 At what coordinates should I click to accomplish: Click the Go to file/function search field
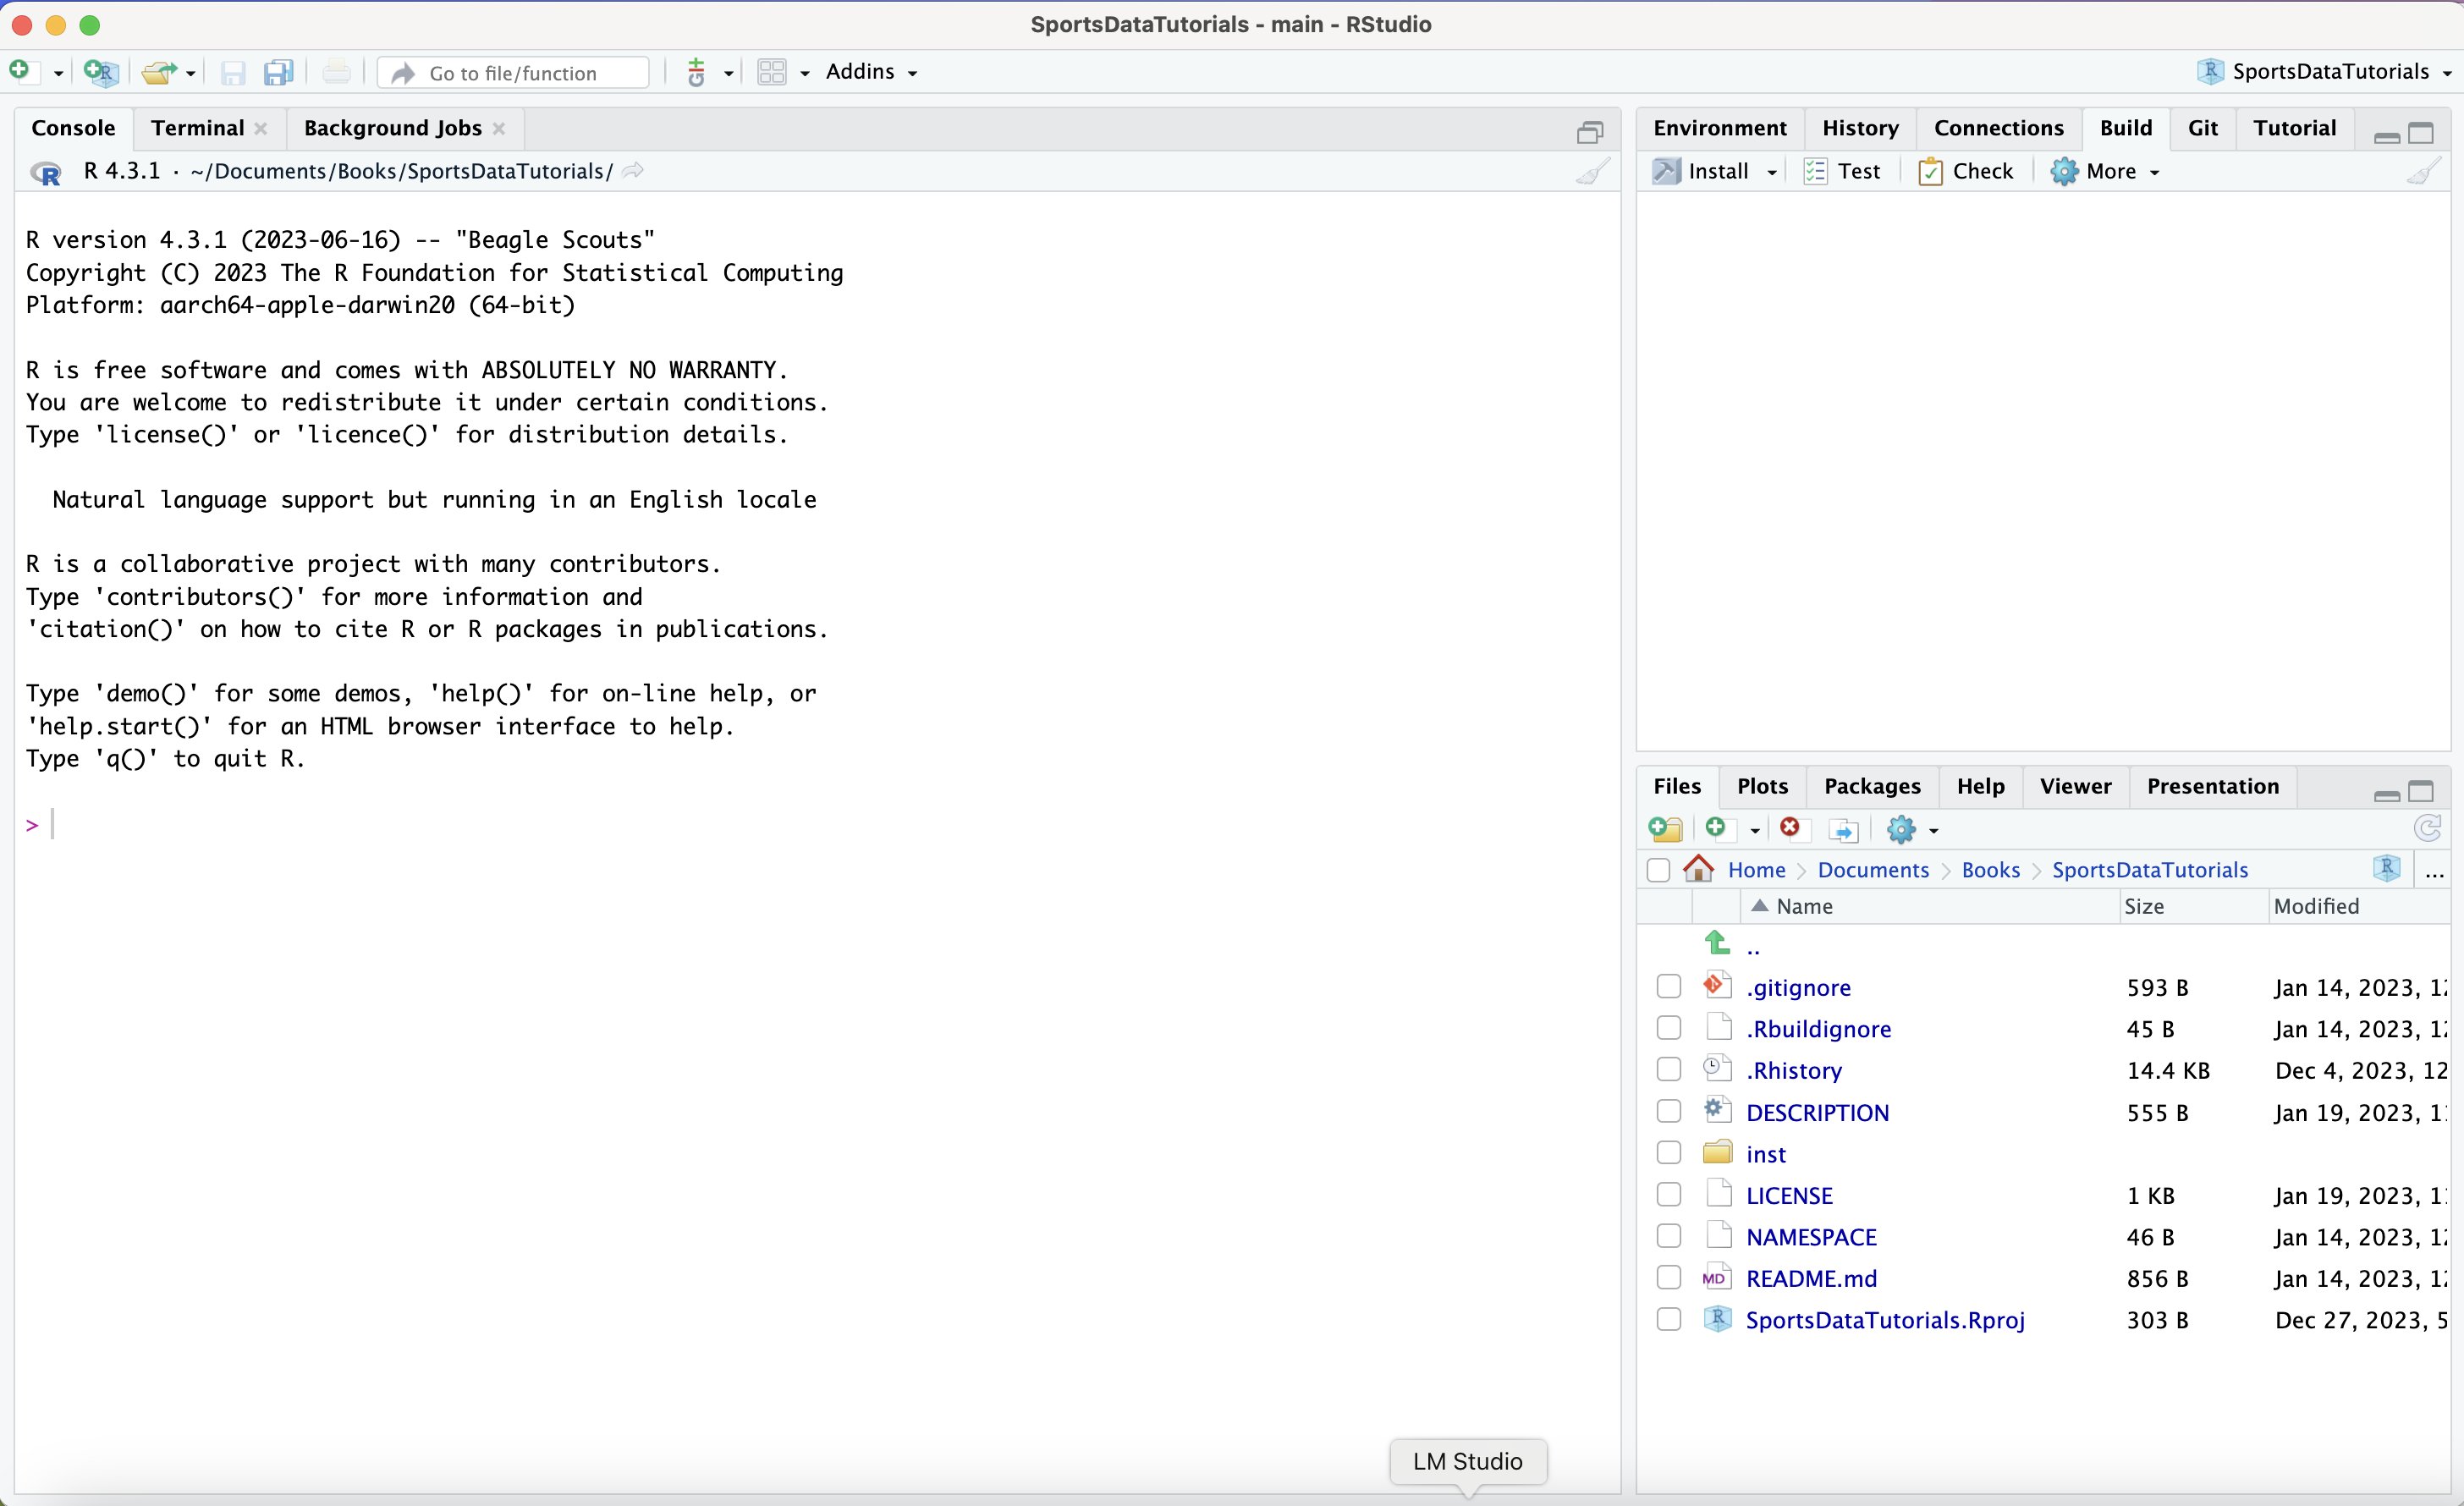click(514, 73)
